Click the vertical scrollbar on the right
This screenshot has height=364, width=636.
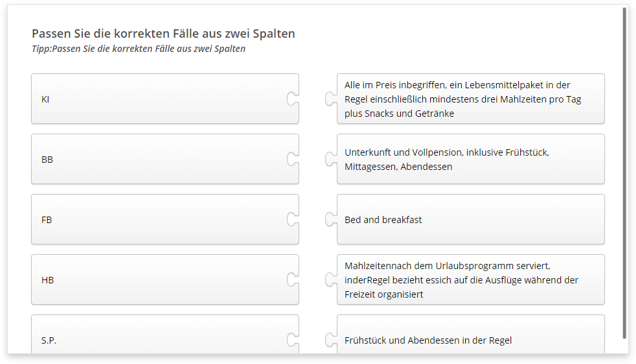point(625,172)
